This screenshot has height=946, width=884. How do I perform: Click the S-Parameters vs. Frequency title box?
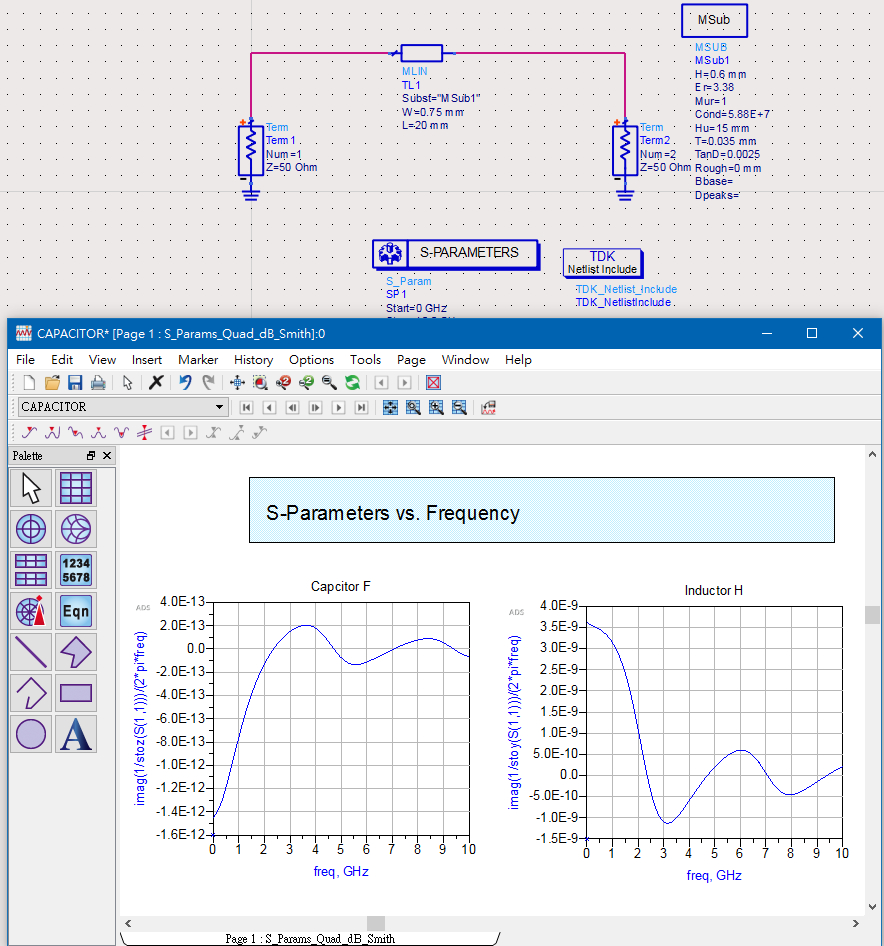click(541, 510)
